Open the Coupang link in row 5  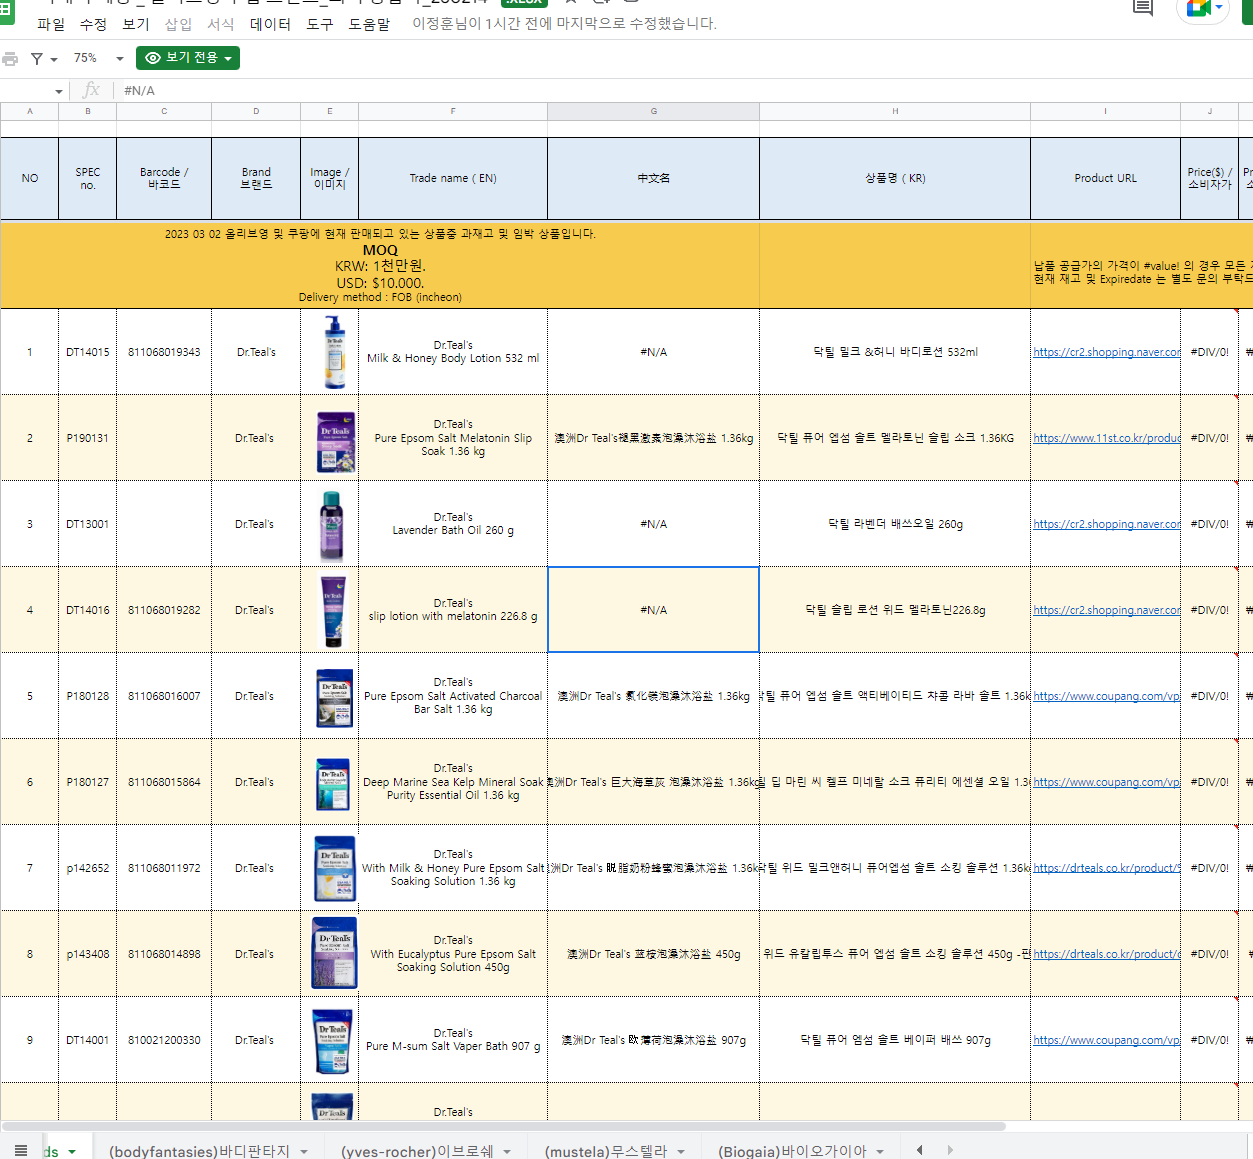(x=1106, y=696)
